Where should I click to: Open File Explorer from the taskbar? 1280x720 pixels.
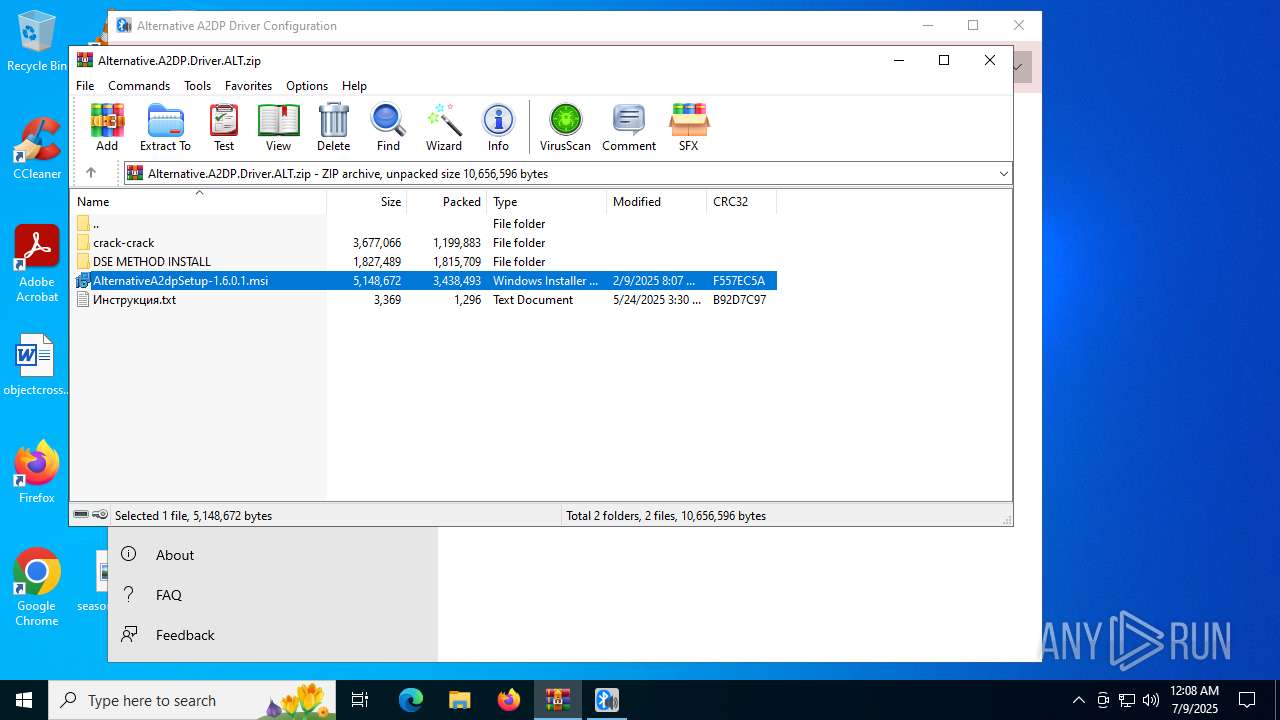459,700
